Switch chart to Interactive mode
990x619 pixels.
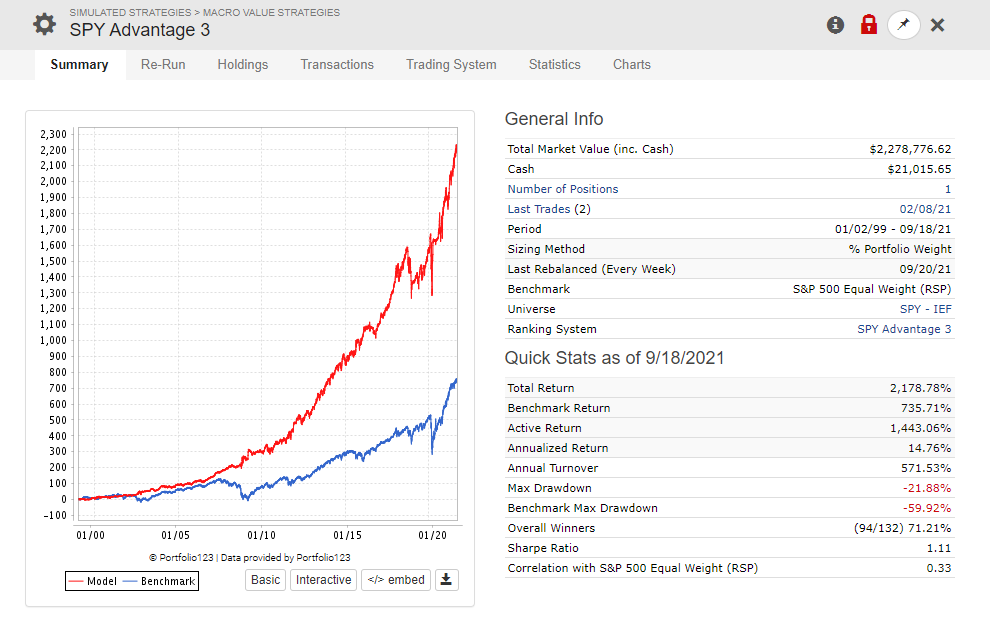[323, 580]
